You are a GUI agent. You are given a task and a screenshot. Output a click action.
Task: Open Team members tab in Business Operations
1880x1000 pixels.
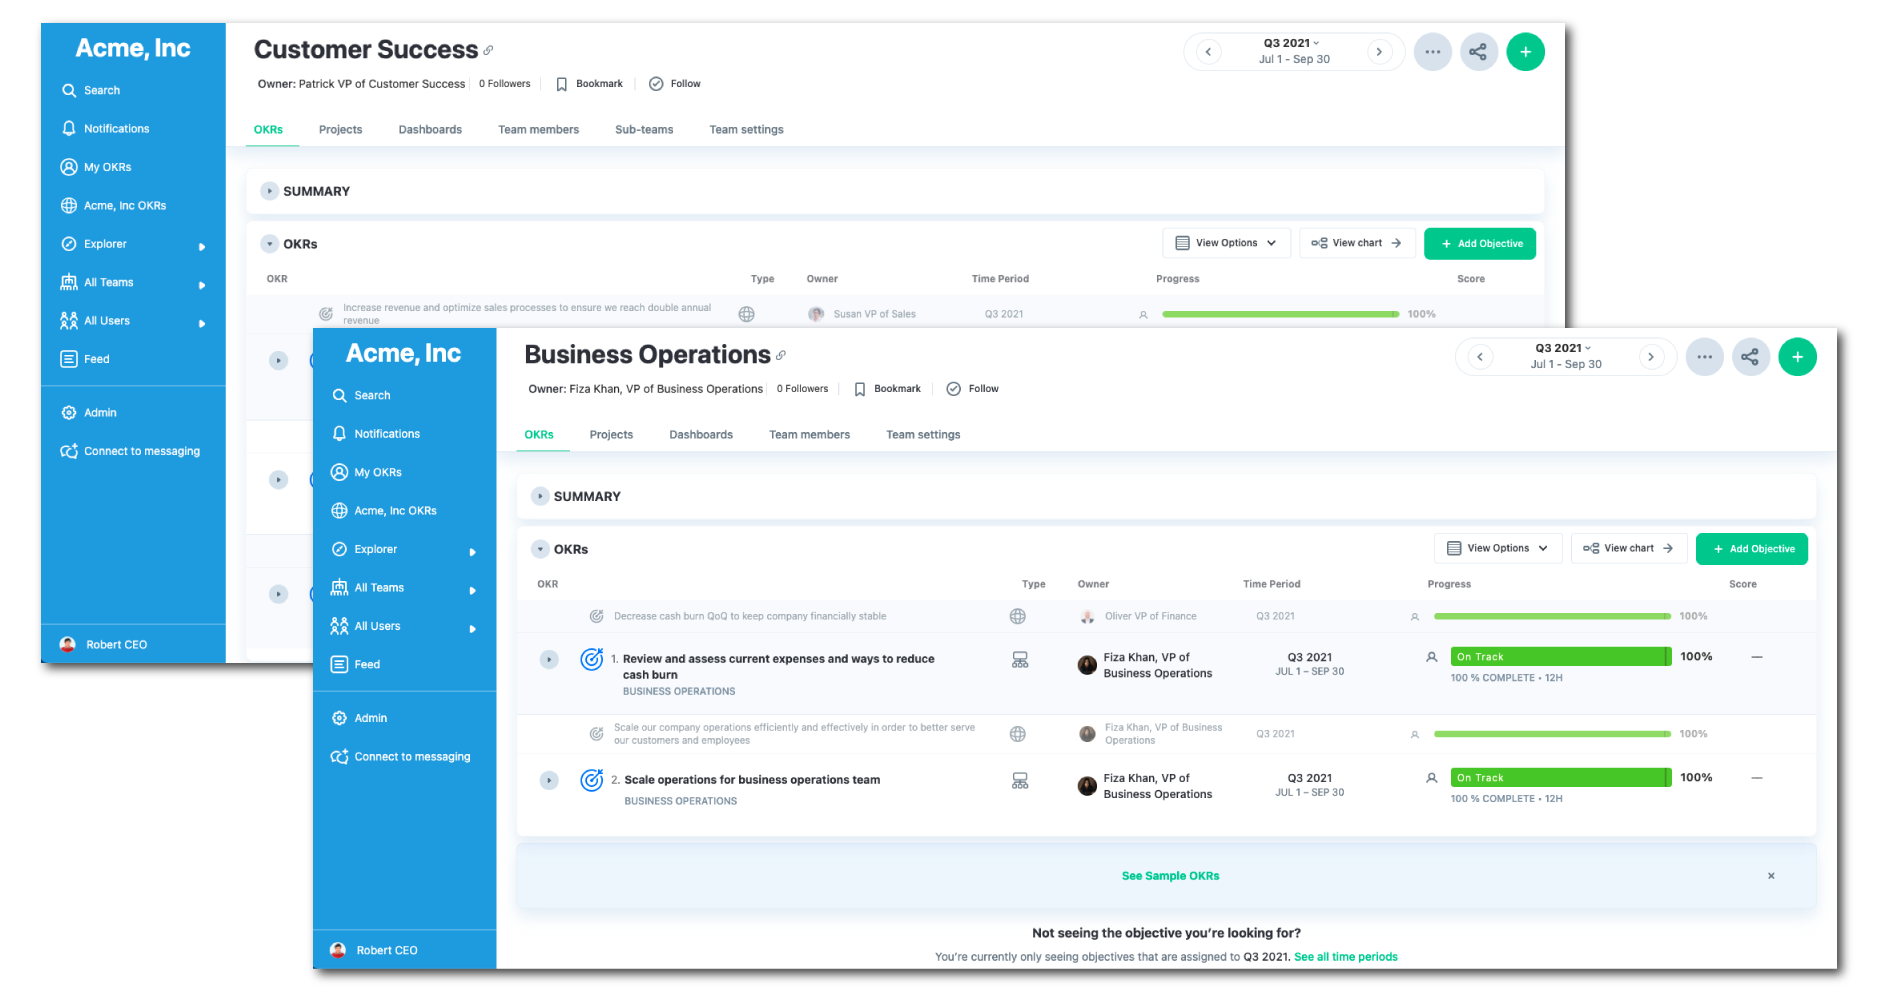pyautogui.click(x=809, y=435)
